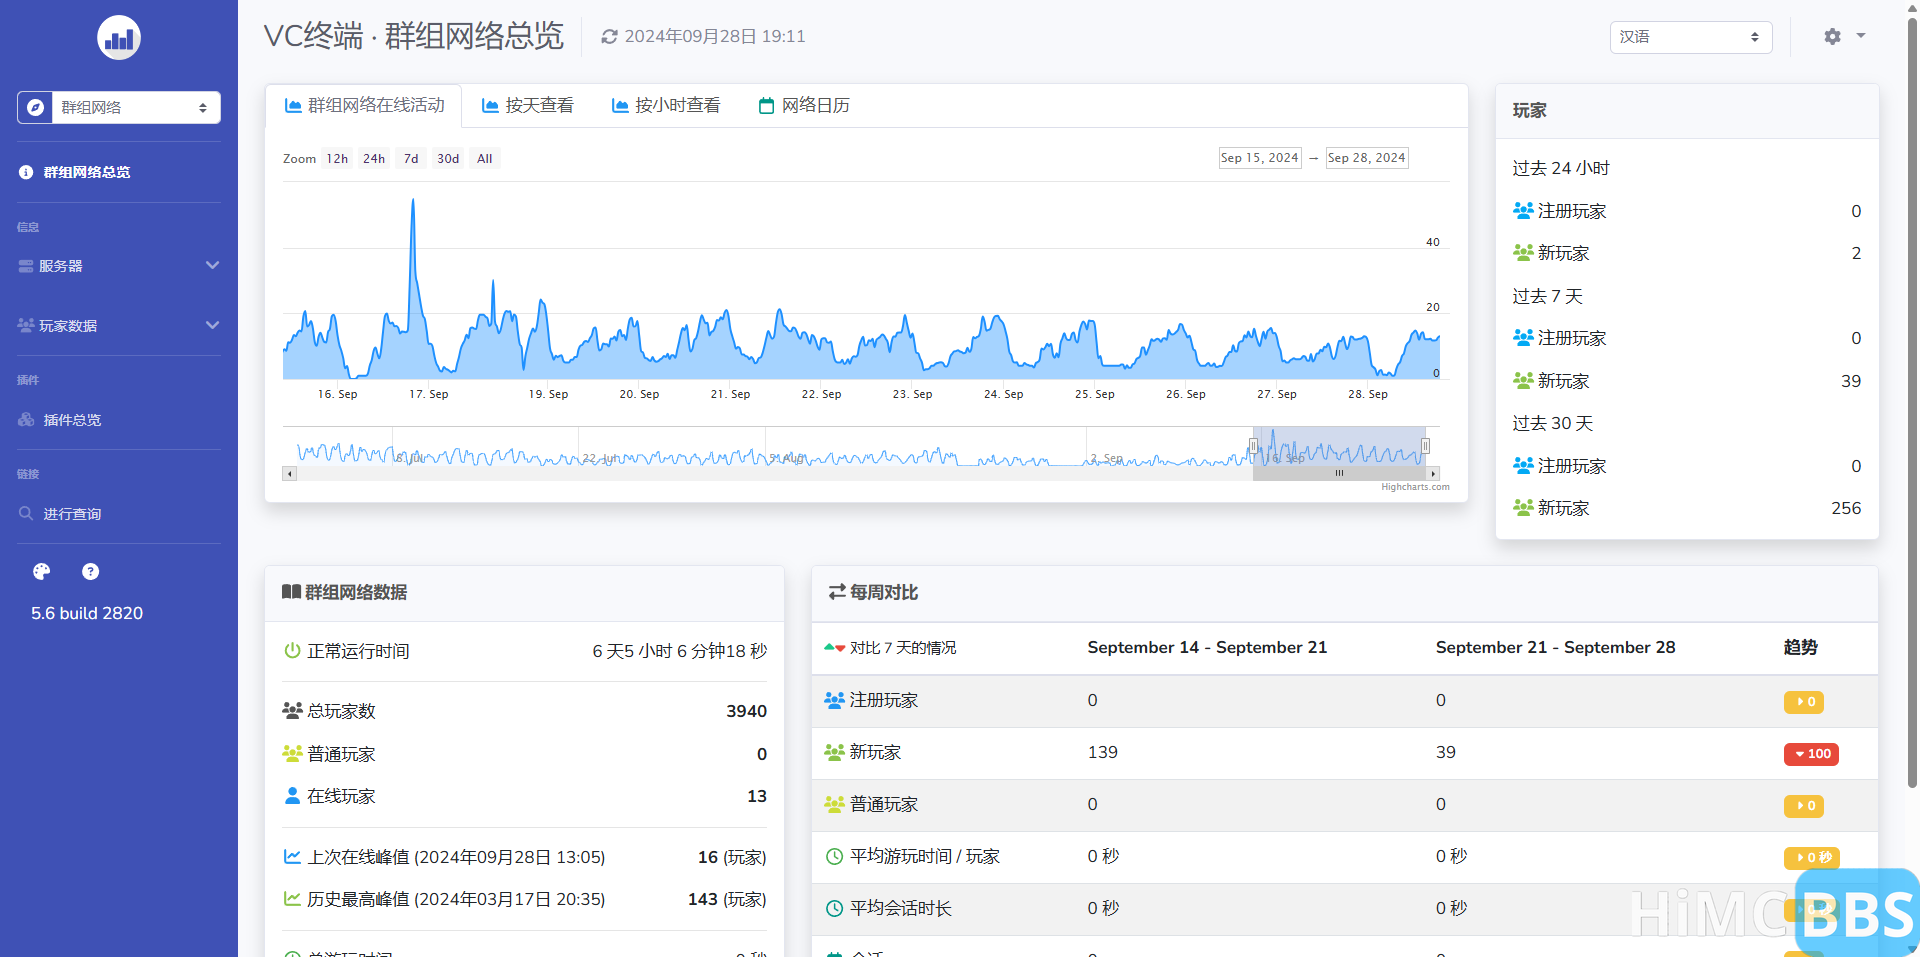Click the 注册玩家 icon under 过去 30 天
The image size is (1920, 957).
(x=1523, y=466)
